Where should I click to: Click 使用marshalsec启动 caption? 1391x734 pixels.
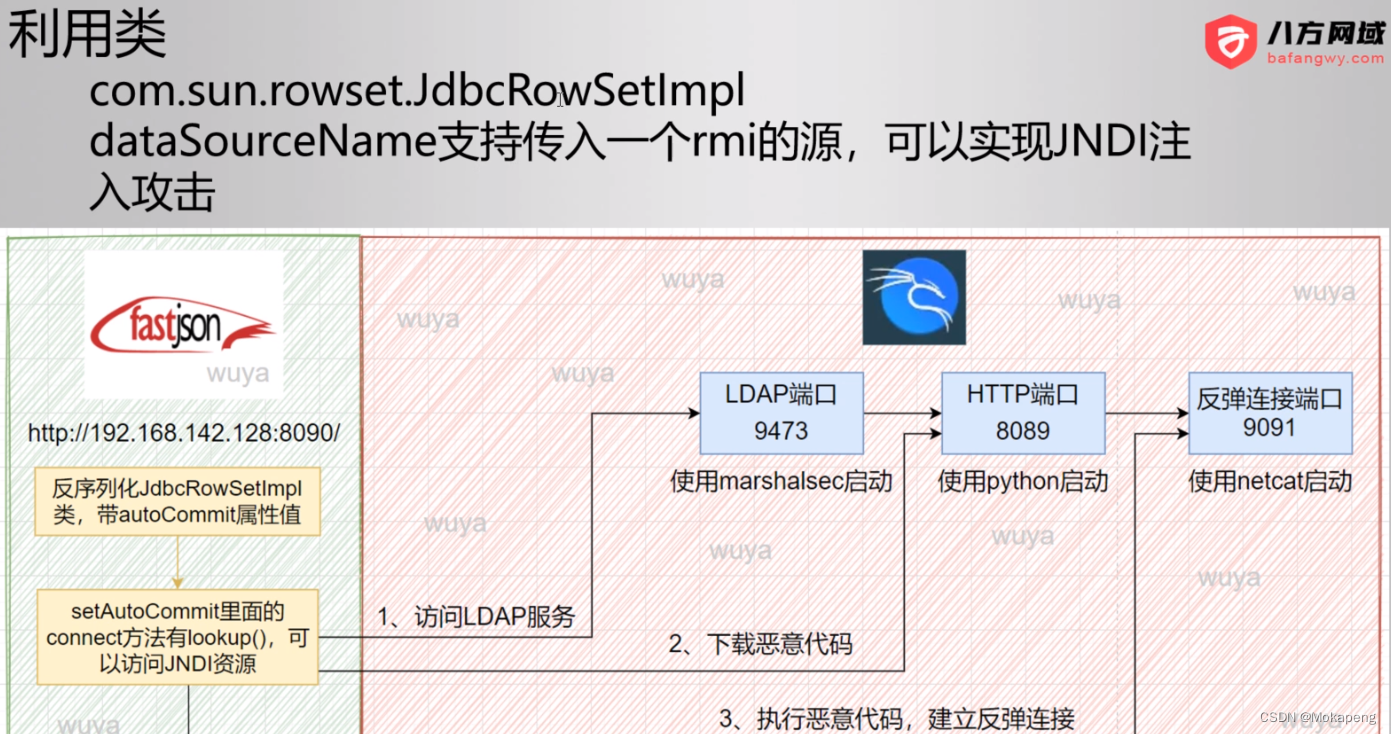coord(781,481)
